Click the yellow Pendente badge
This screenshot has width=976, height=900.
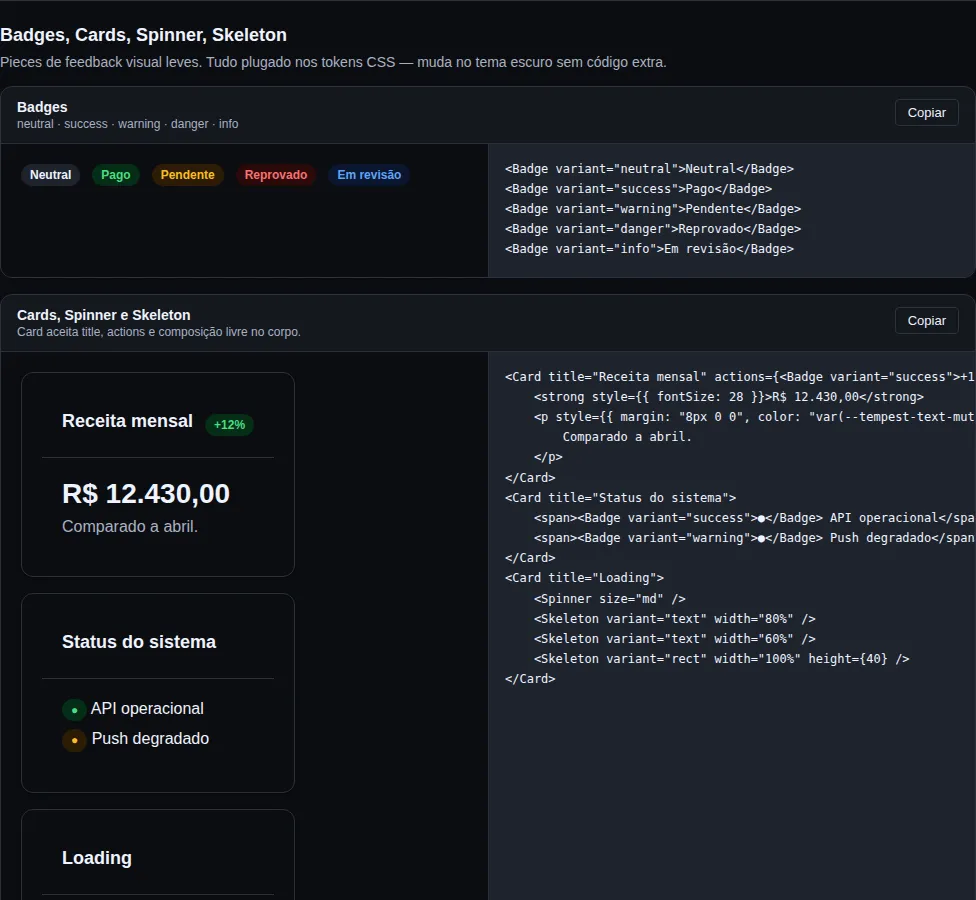187,175
